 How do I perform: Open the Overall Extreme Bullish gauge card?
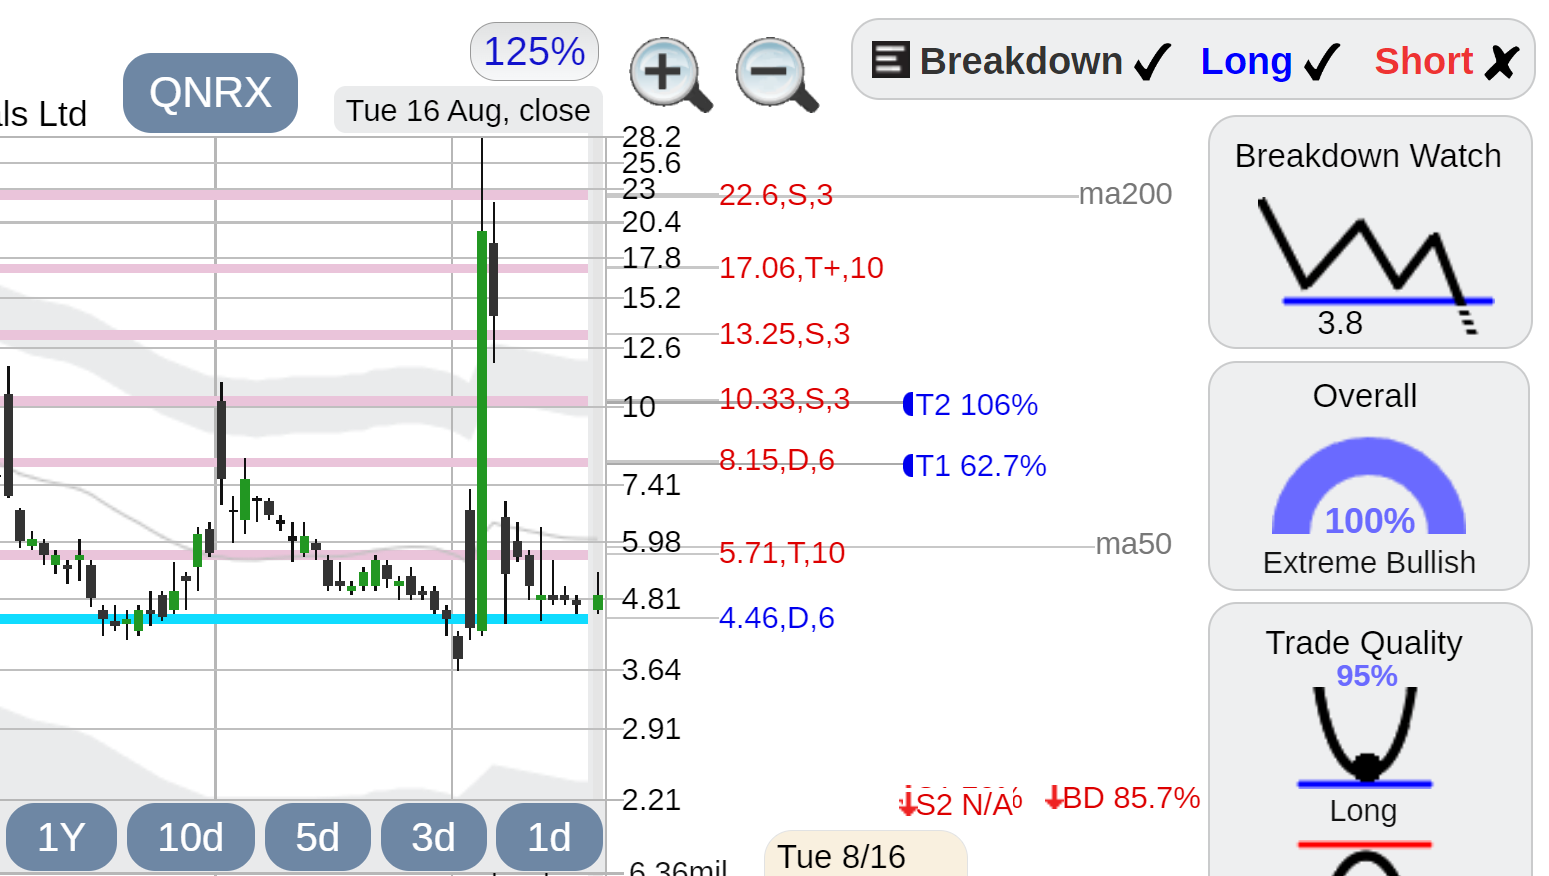point(1369,476)
